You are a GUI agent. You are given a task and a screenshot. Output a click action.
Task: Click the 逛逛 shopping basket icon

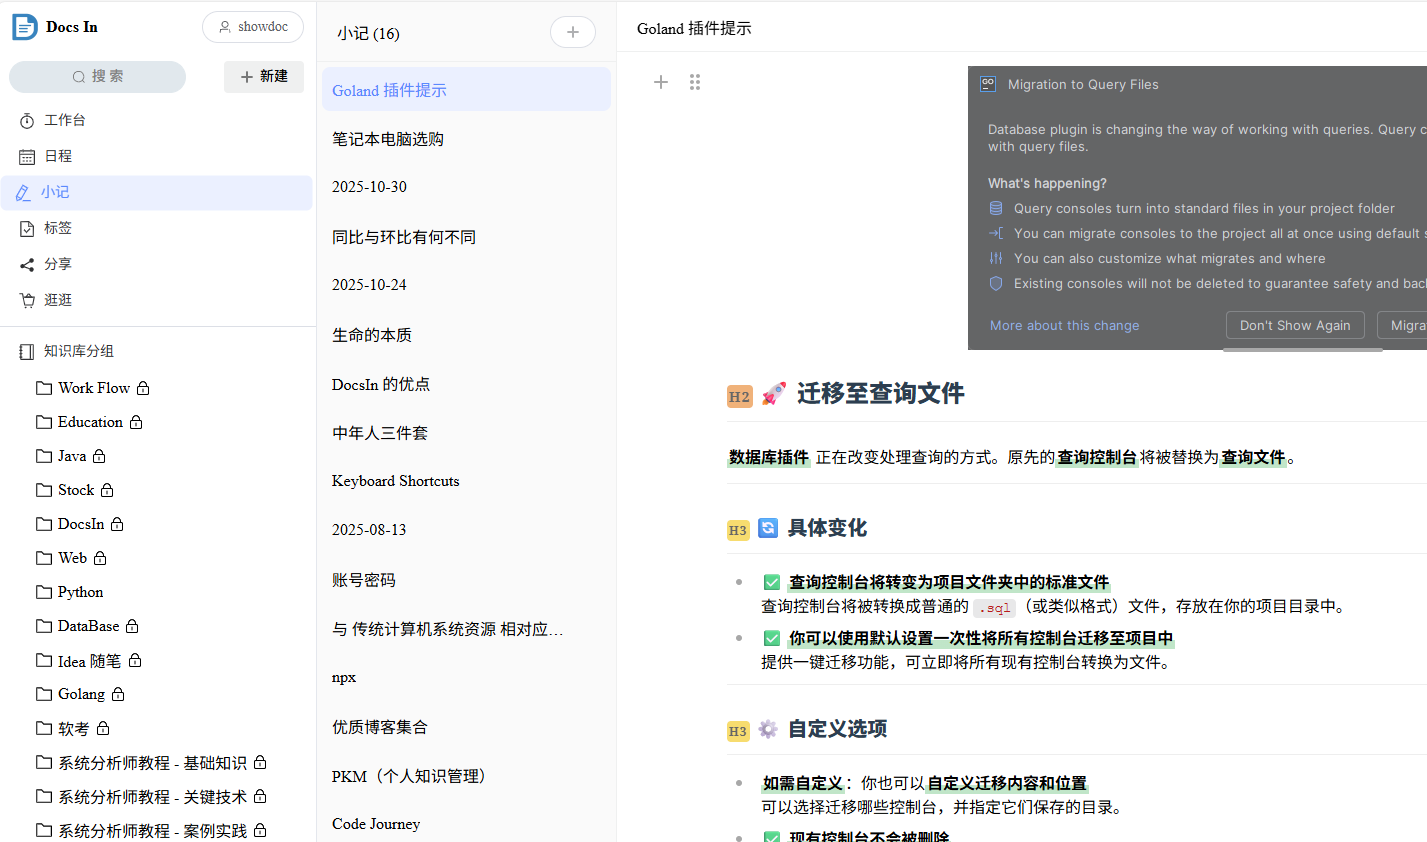point(27,300)
